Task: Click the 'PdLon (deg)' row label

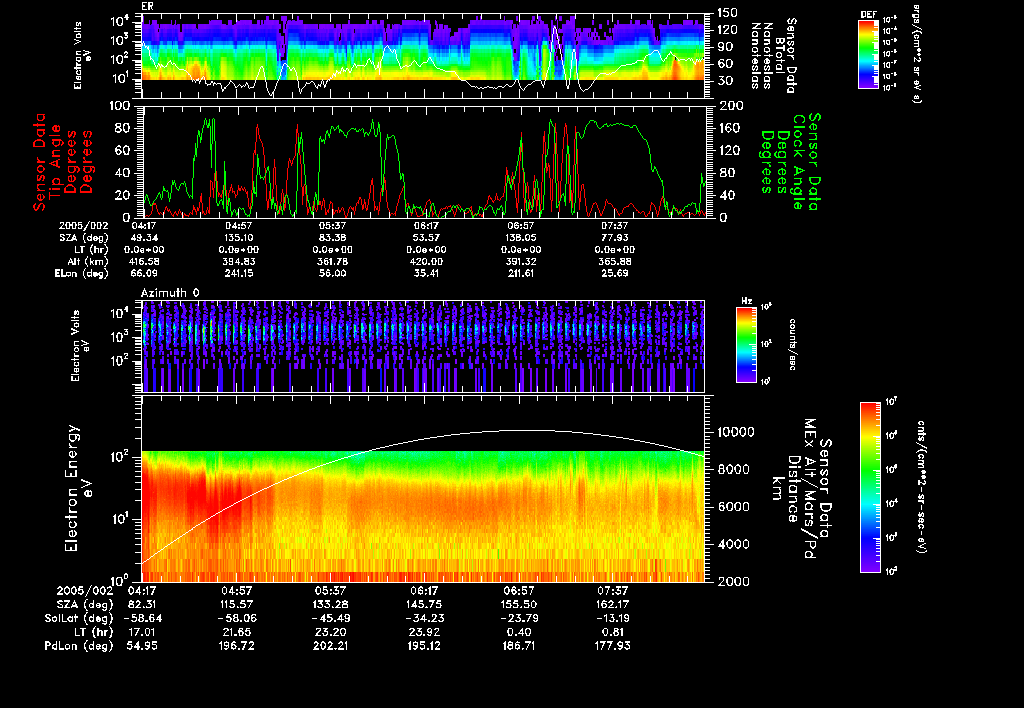Action: coord(78,646)
